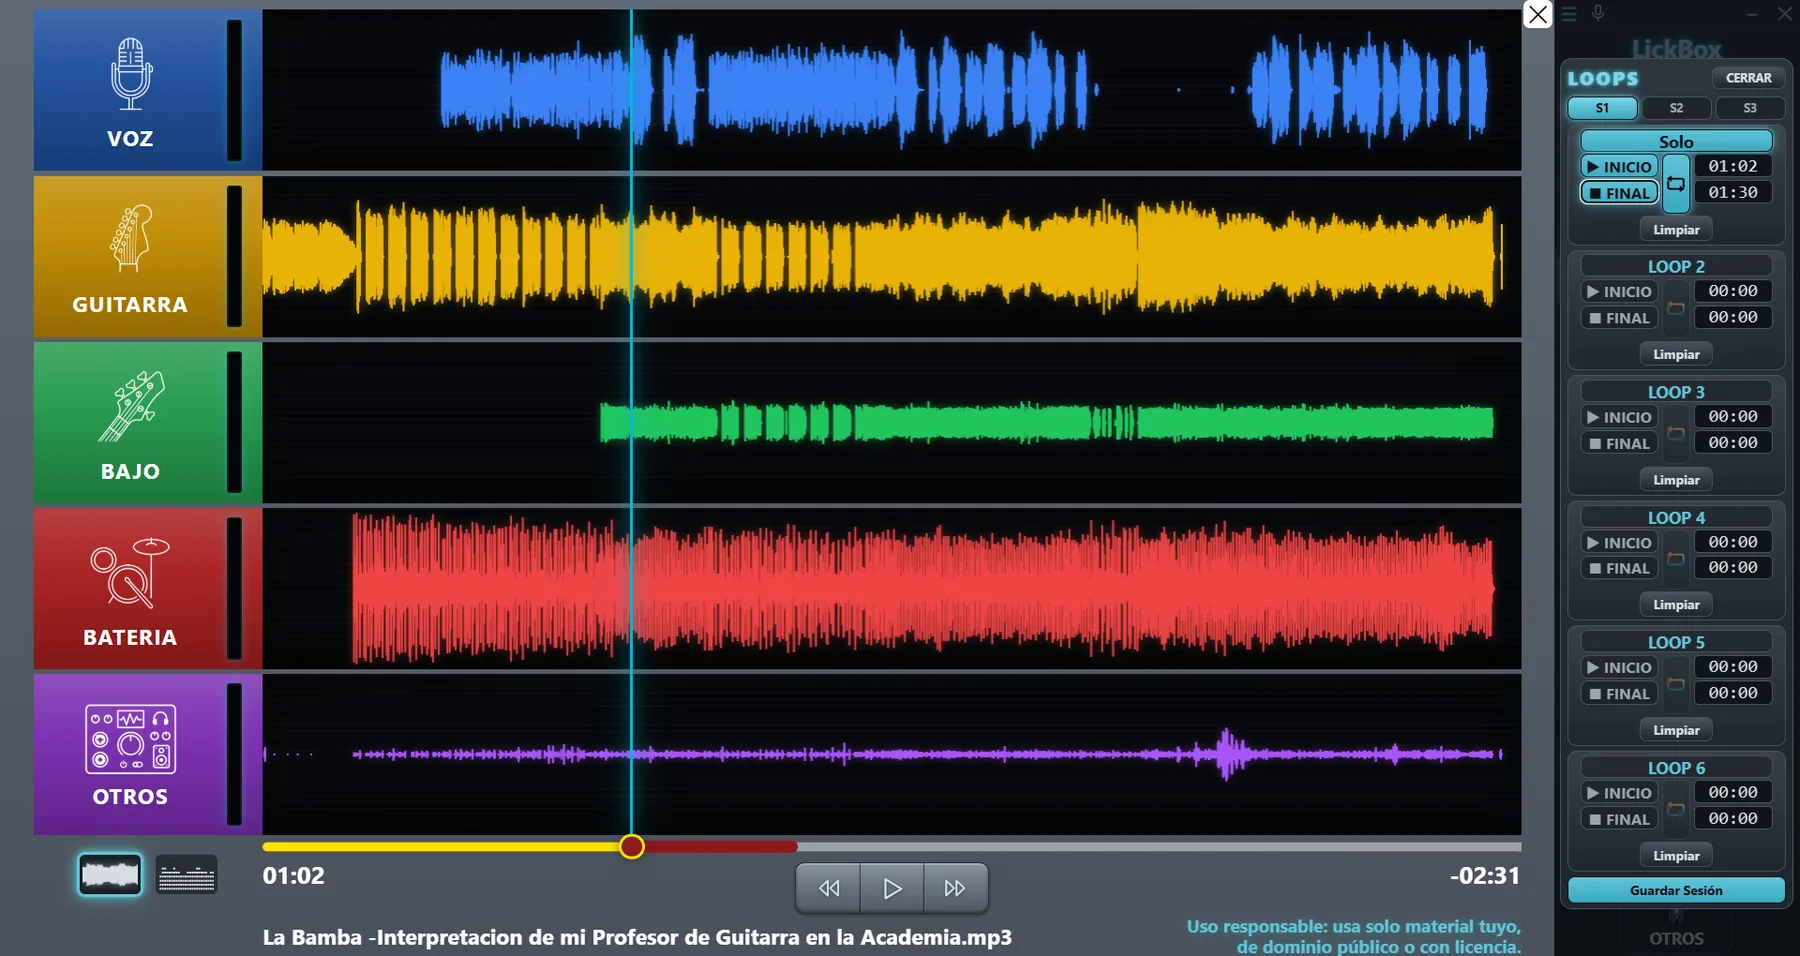The image size is (1800, 956).
Task: Click the GUITARRA volume level bar
Action: click(234, 256)
